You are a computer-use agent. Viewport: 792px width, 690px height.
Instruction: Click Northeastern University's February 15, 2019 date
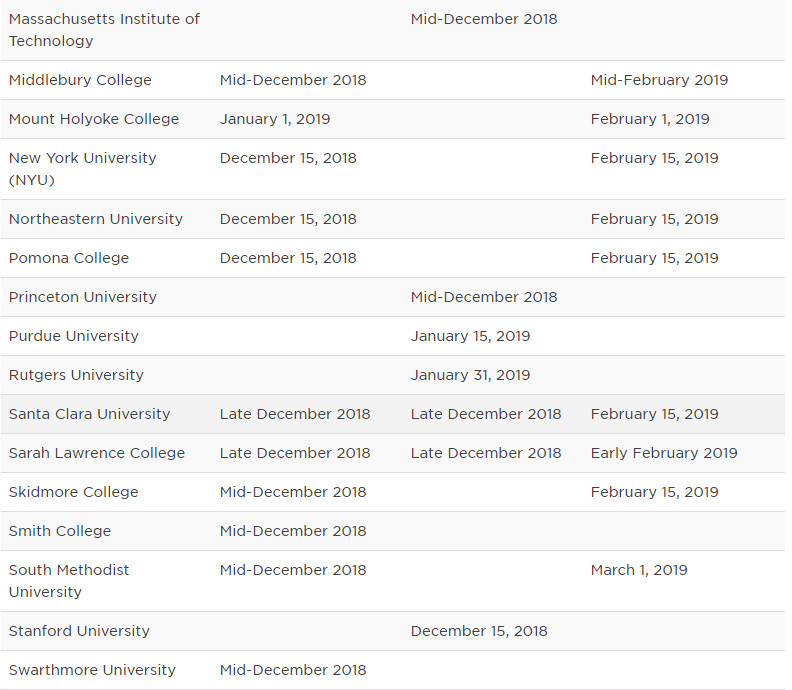[x=654, y=219]
